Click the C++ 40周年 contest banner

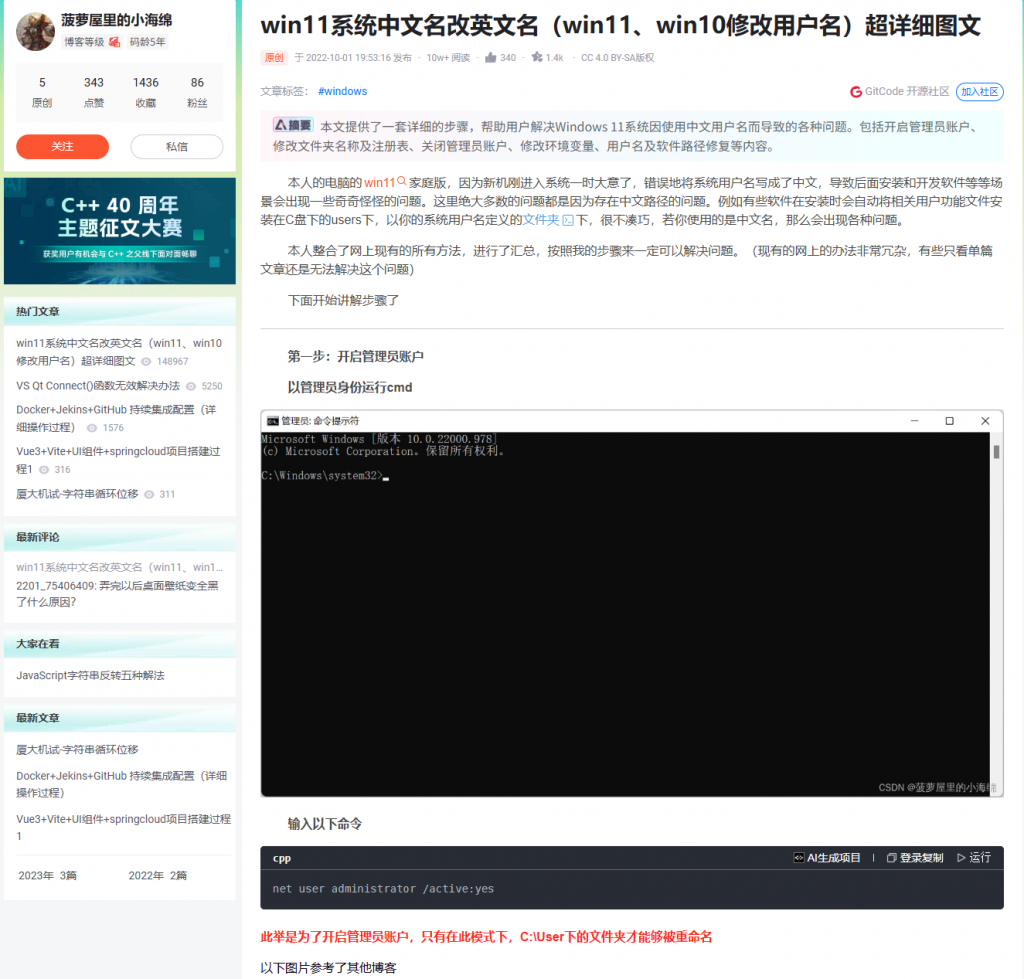[x=120, y=231]
